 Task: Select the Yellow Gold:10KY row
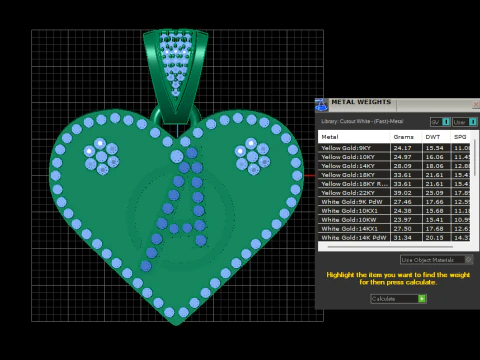pos(394,157)
